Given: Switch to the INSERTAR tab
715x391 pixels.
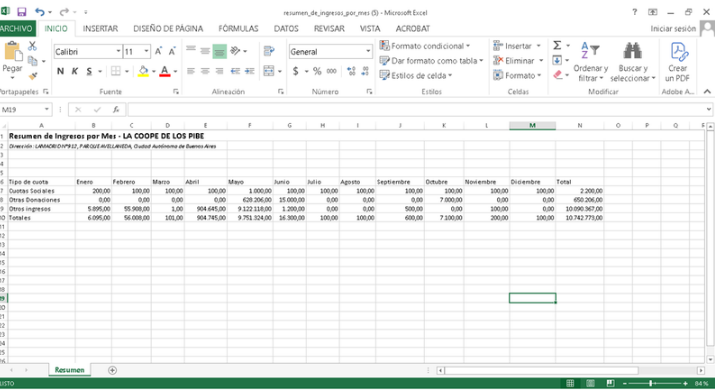Looking at the screenshot, I should tap(100, 28).
